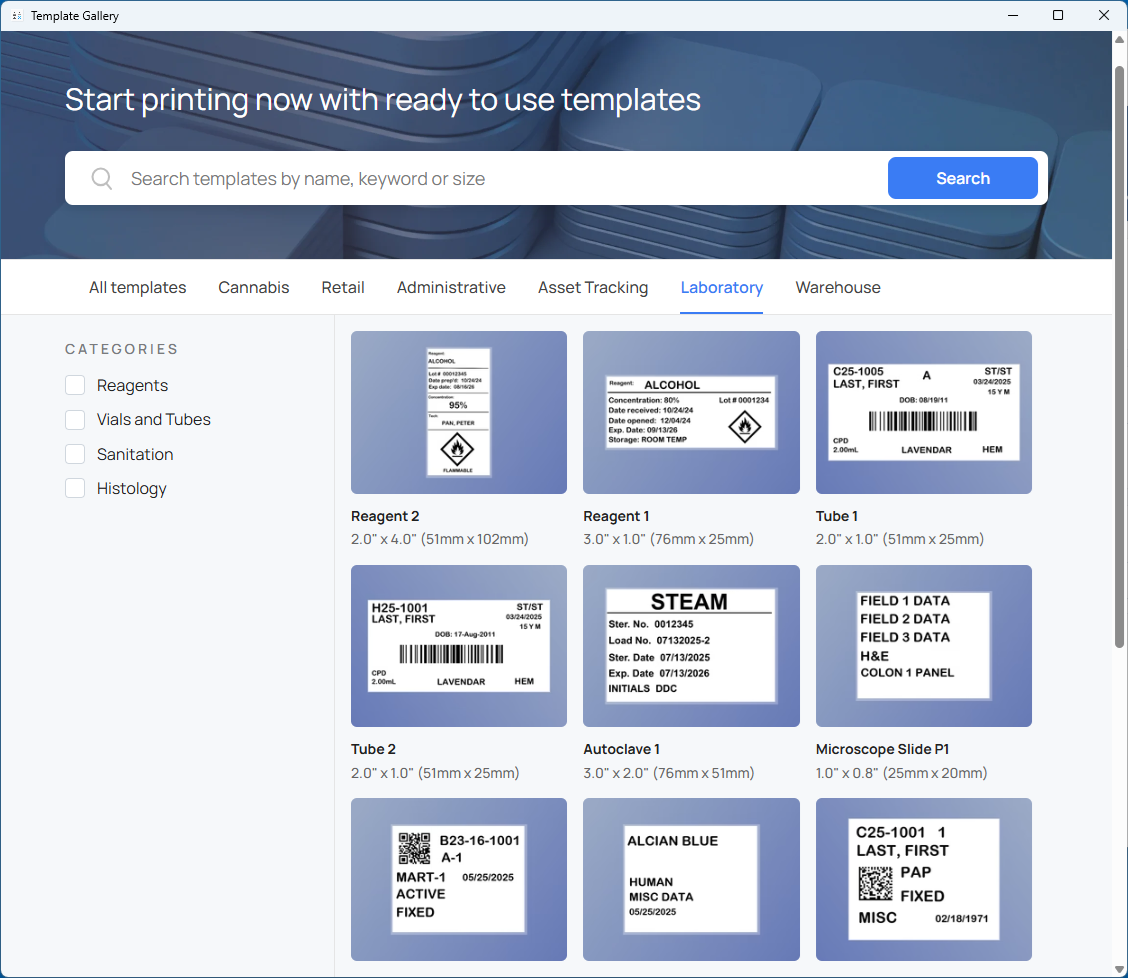1128x978 pixels.
Task: Switch to the Warehouse tab
Action: 838,288
